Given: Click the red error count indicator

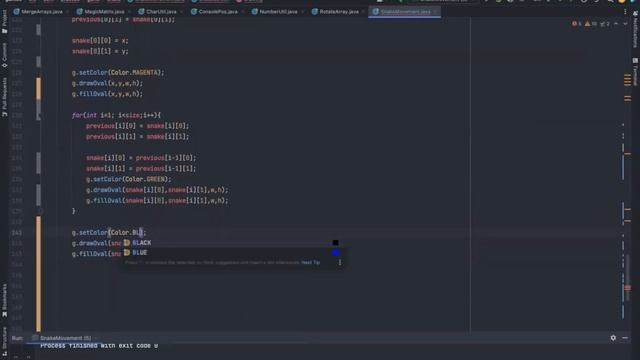Looking at the screenshot, I should (577, 24).
